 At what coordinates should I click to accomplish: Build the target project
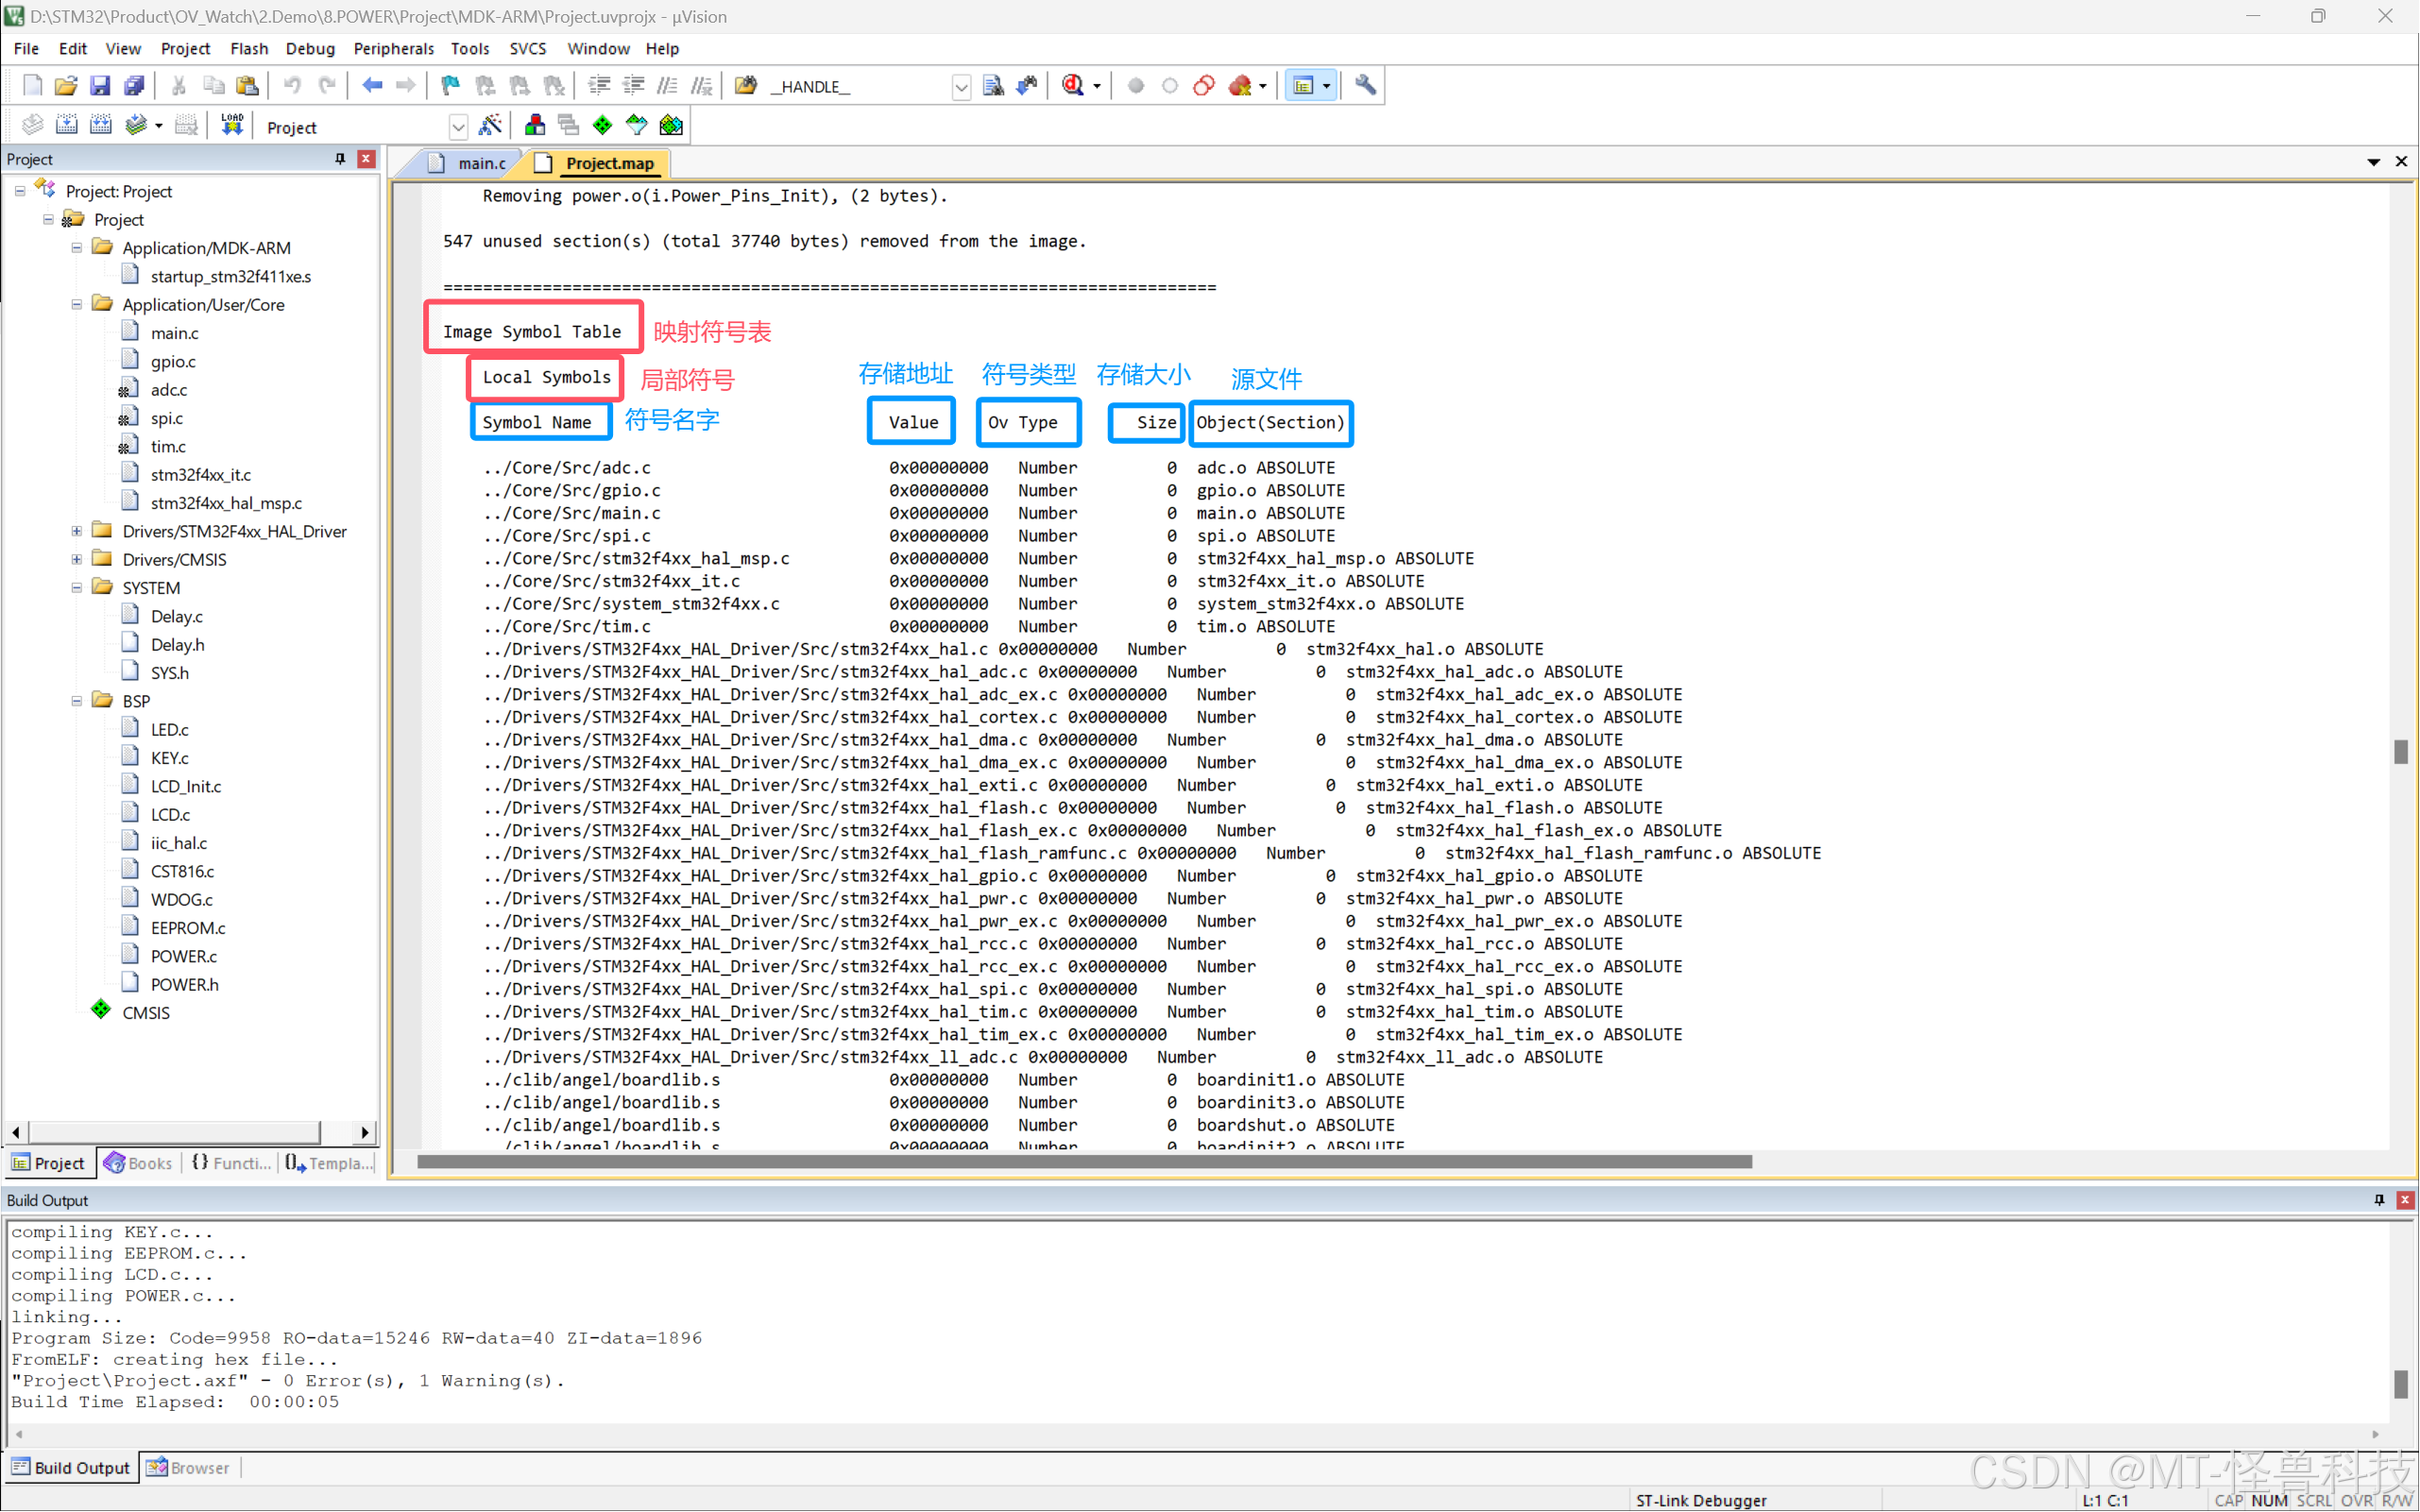pos(67,125)
